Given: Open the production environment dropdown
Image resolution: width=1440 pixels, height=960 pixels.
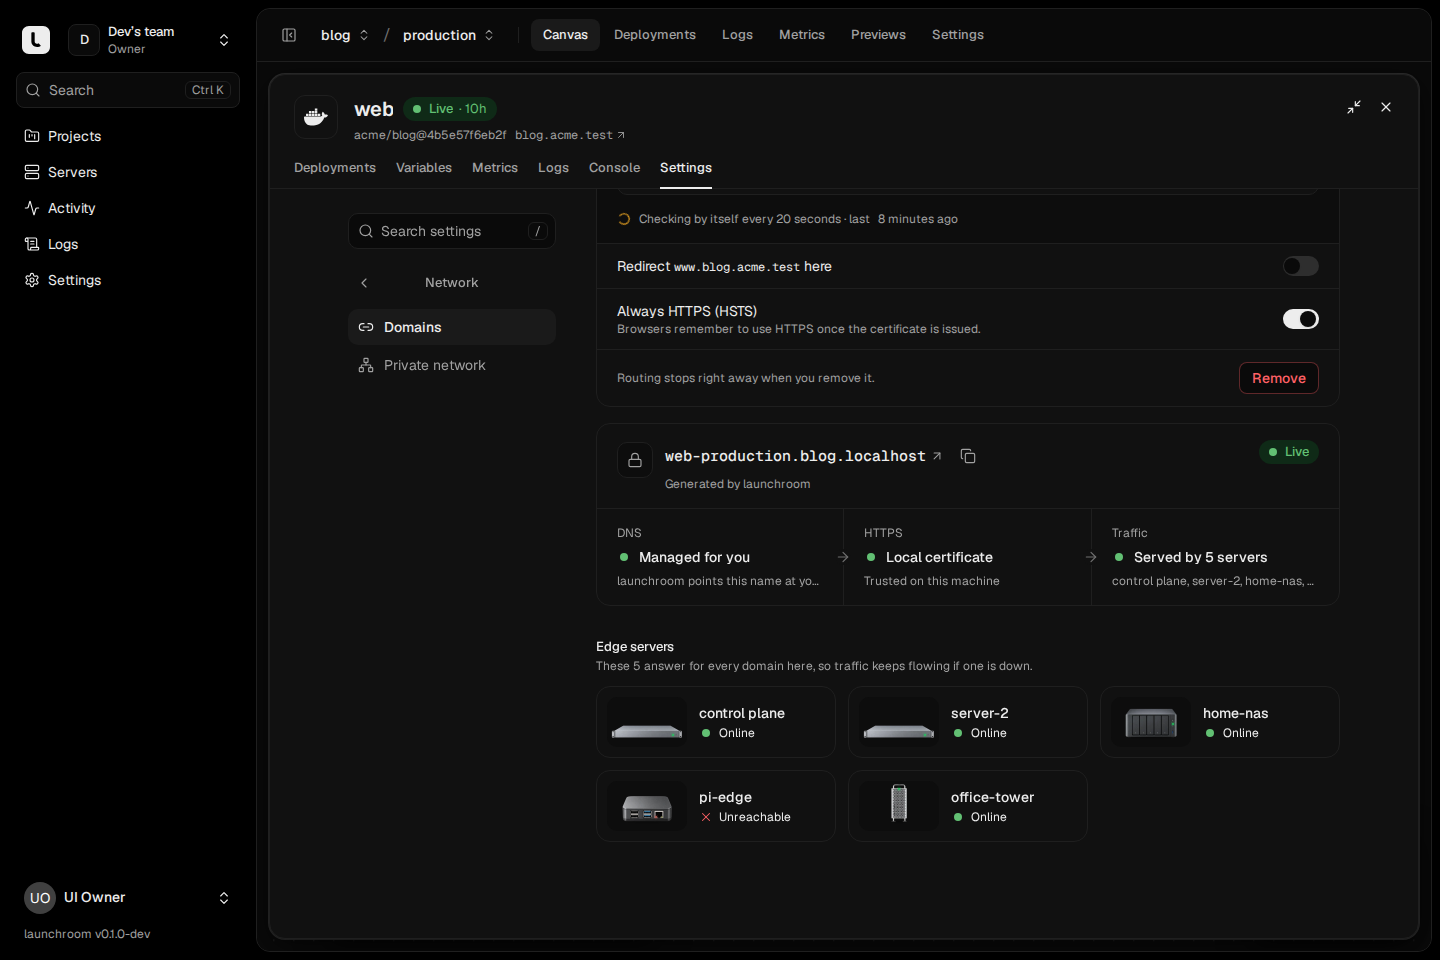Looking at the screenshot, I should pos(448,35).
